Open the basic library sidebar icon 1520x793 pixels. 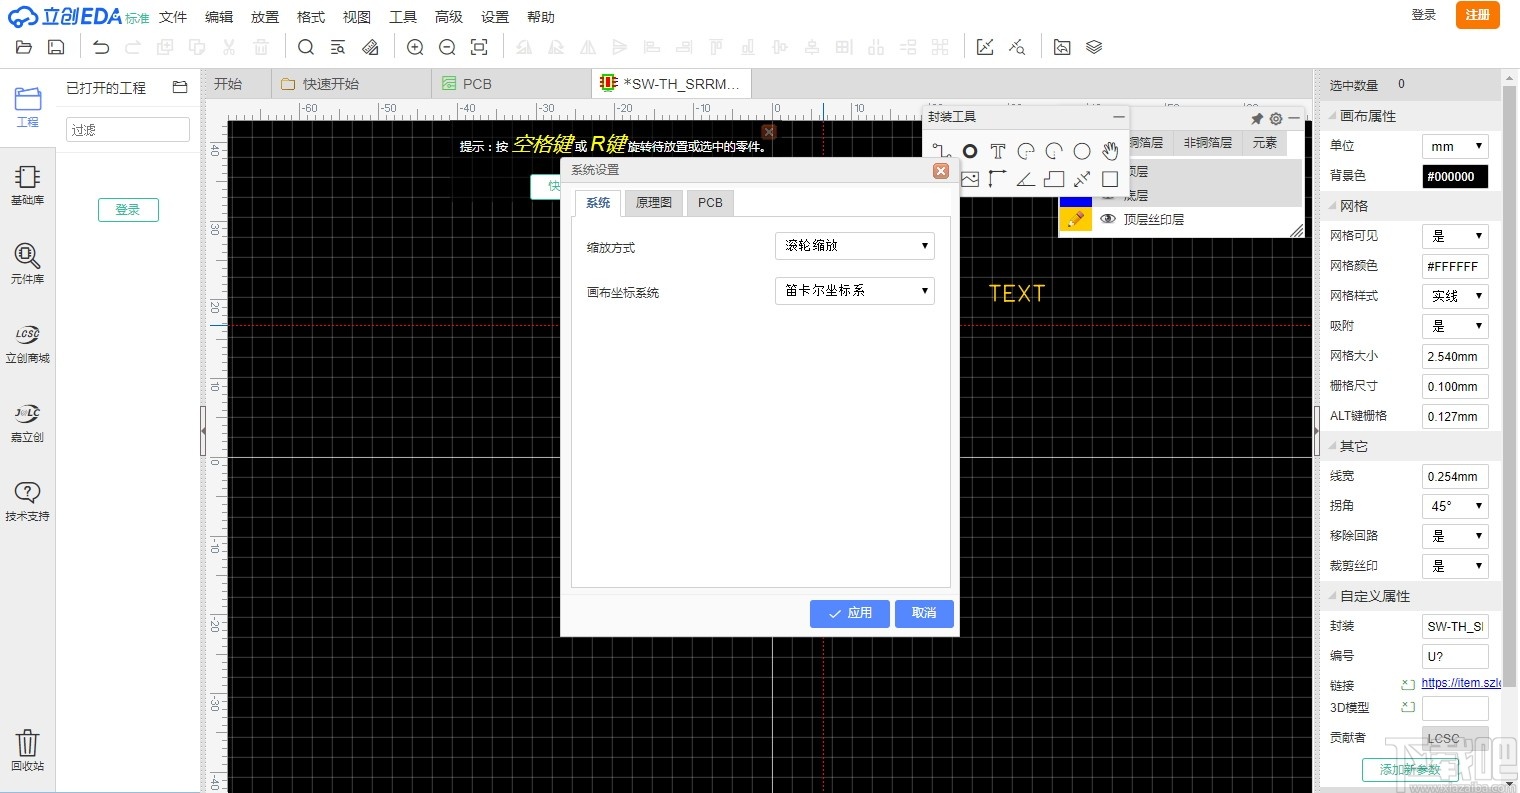28,186
